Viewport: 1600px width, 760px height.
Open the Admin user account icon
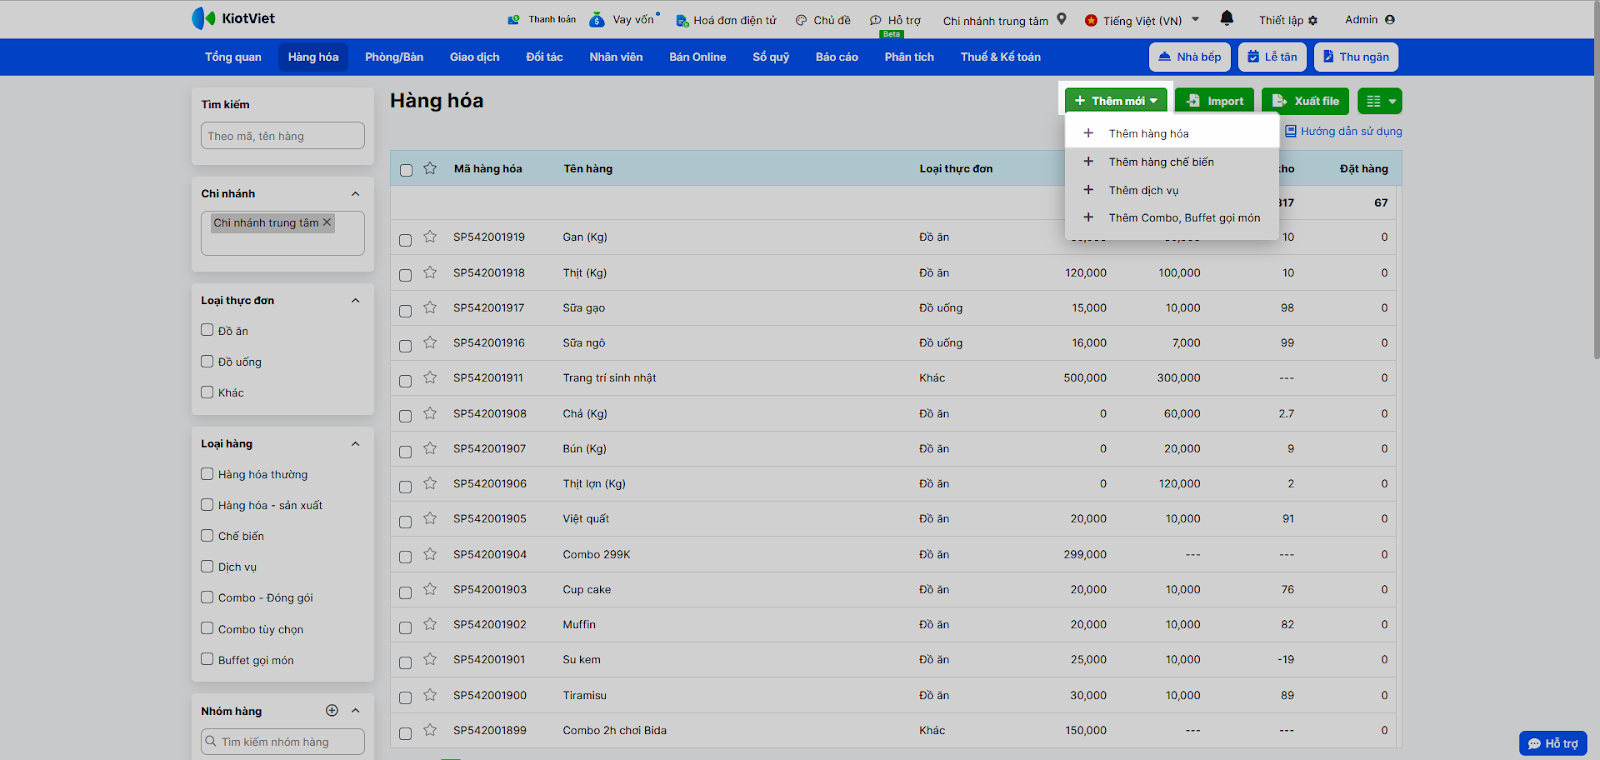(1390, 20)
